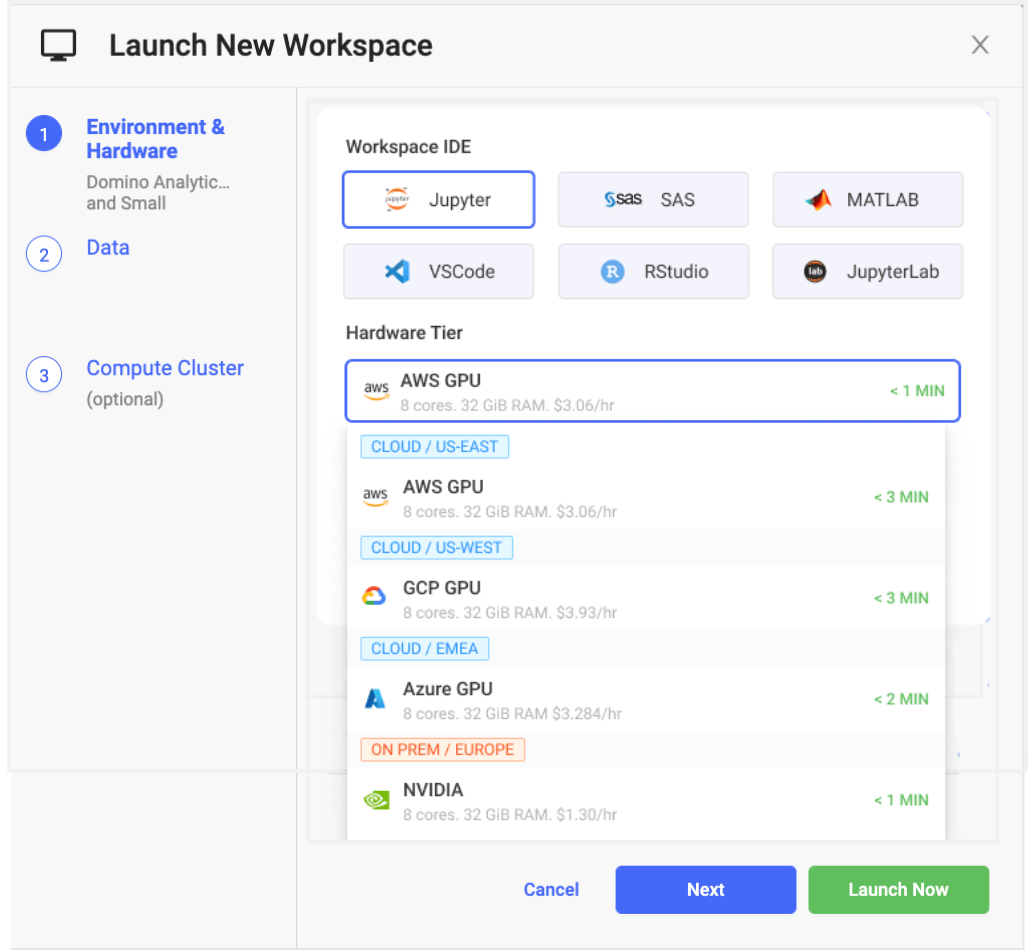Click '< 2 MIN' wait time for Azure GPU

pos(901,699)
